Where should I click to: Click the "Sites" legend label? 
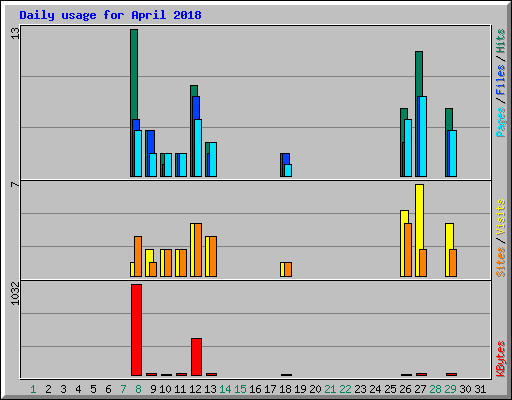point(501,262)
